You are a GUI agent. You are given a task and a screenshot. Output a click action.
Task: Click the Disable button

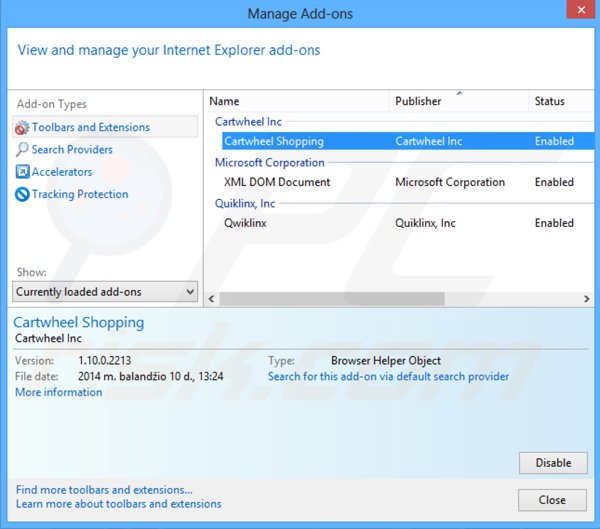tap(553, 463)
